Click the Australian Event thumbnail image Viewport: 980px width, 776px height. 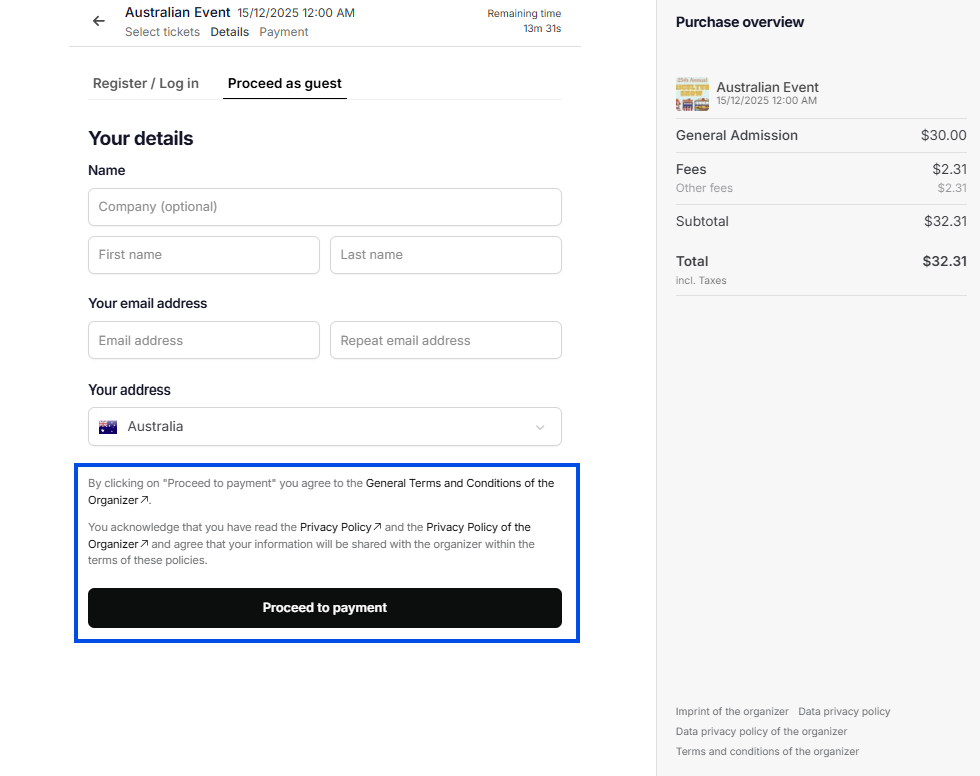(692, 94)
